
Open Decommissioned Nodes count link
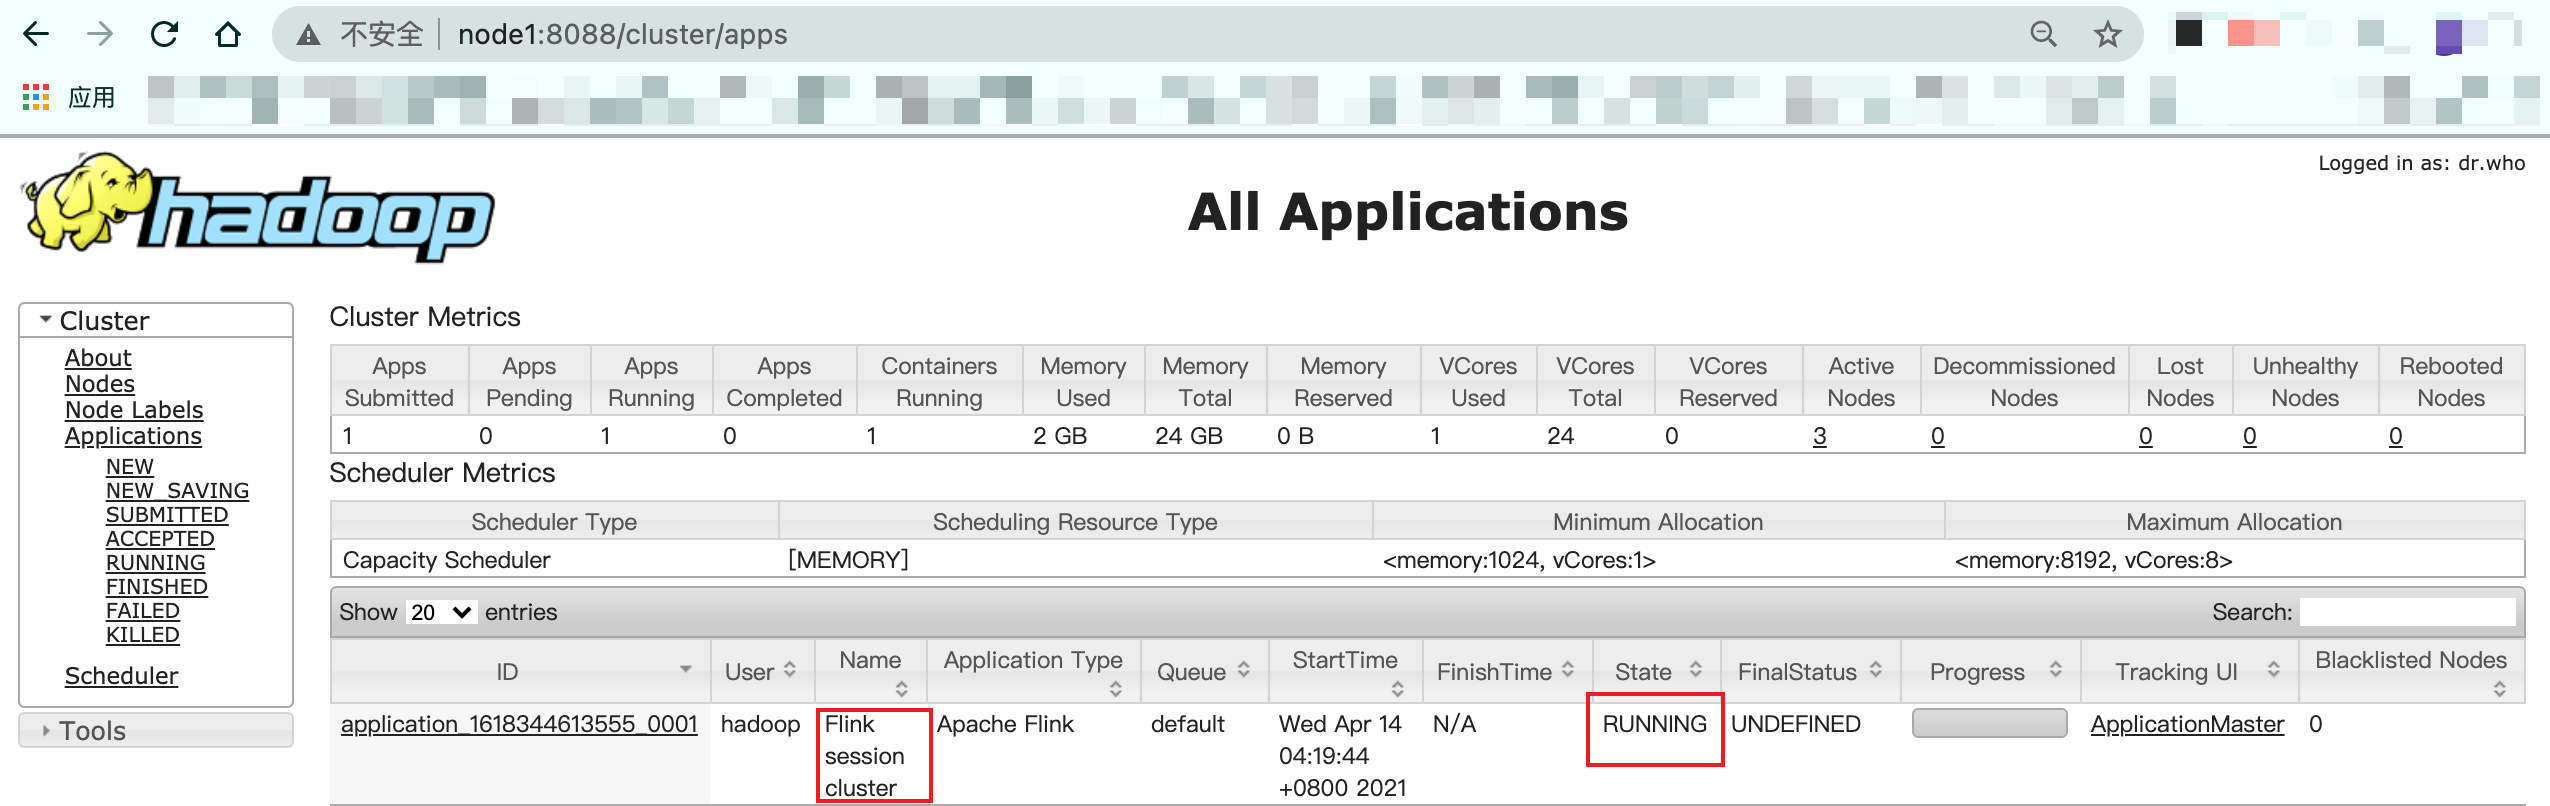click(x=1938, y=436)
